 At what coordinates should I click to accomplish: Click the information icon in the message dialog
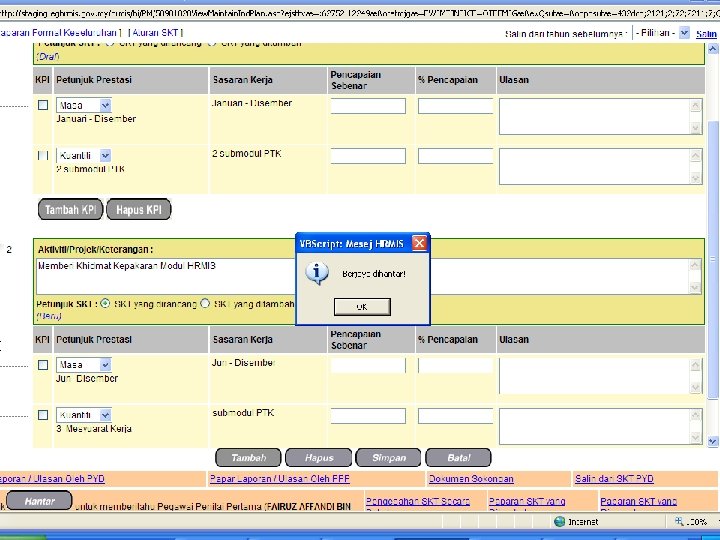coord(317,274)
